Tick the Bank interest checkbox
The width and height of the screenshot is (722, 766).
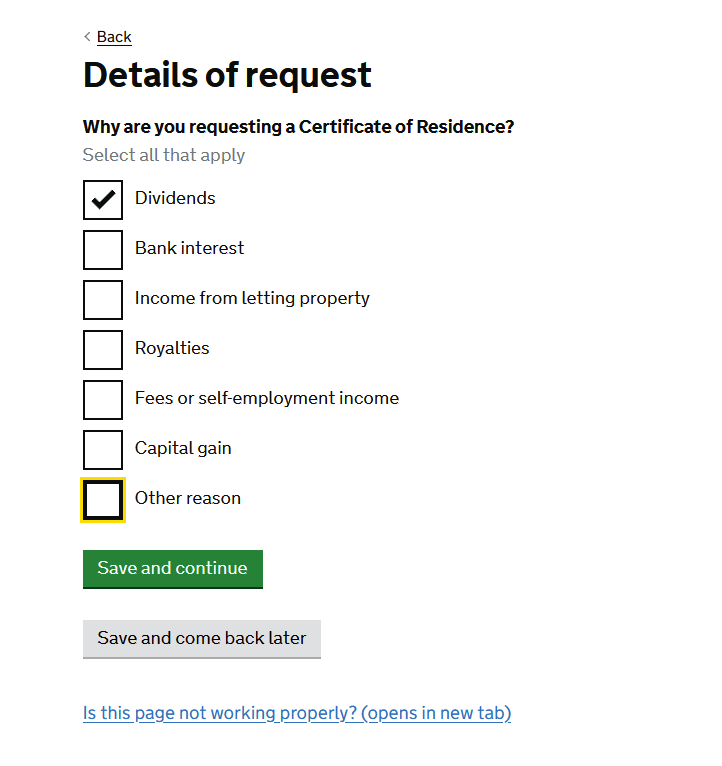(103, 250)
